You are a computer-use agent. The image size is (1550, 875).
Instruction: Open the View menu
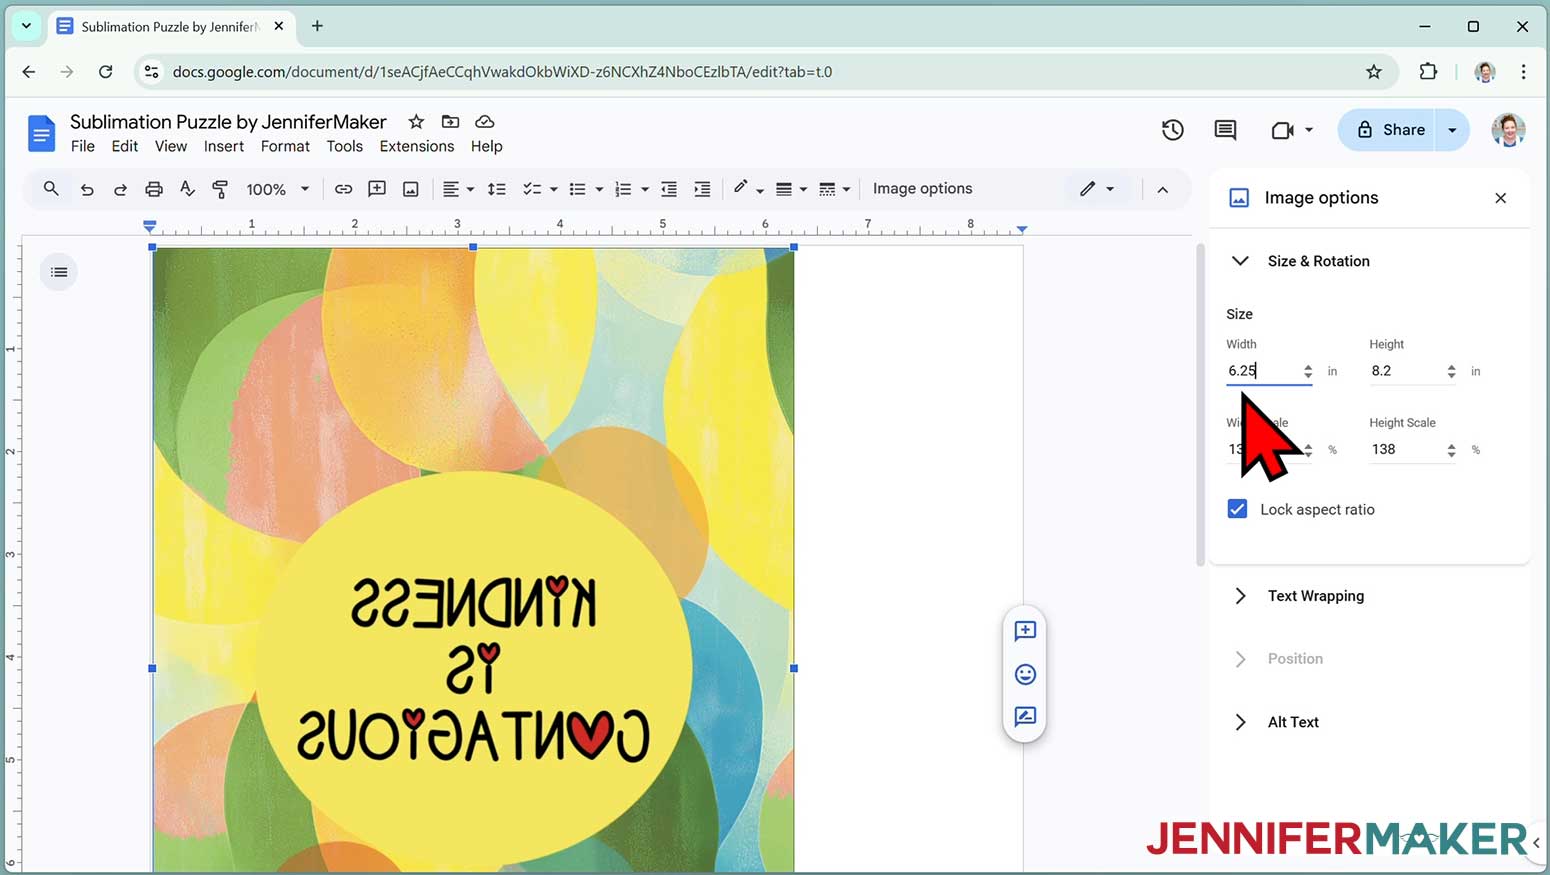click(171, 146)
